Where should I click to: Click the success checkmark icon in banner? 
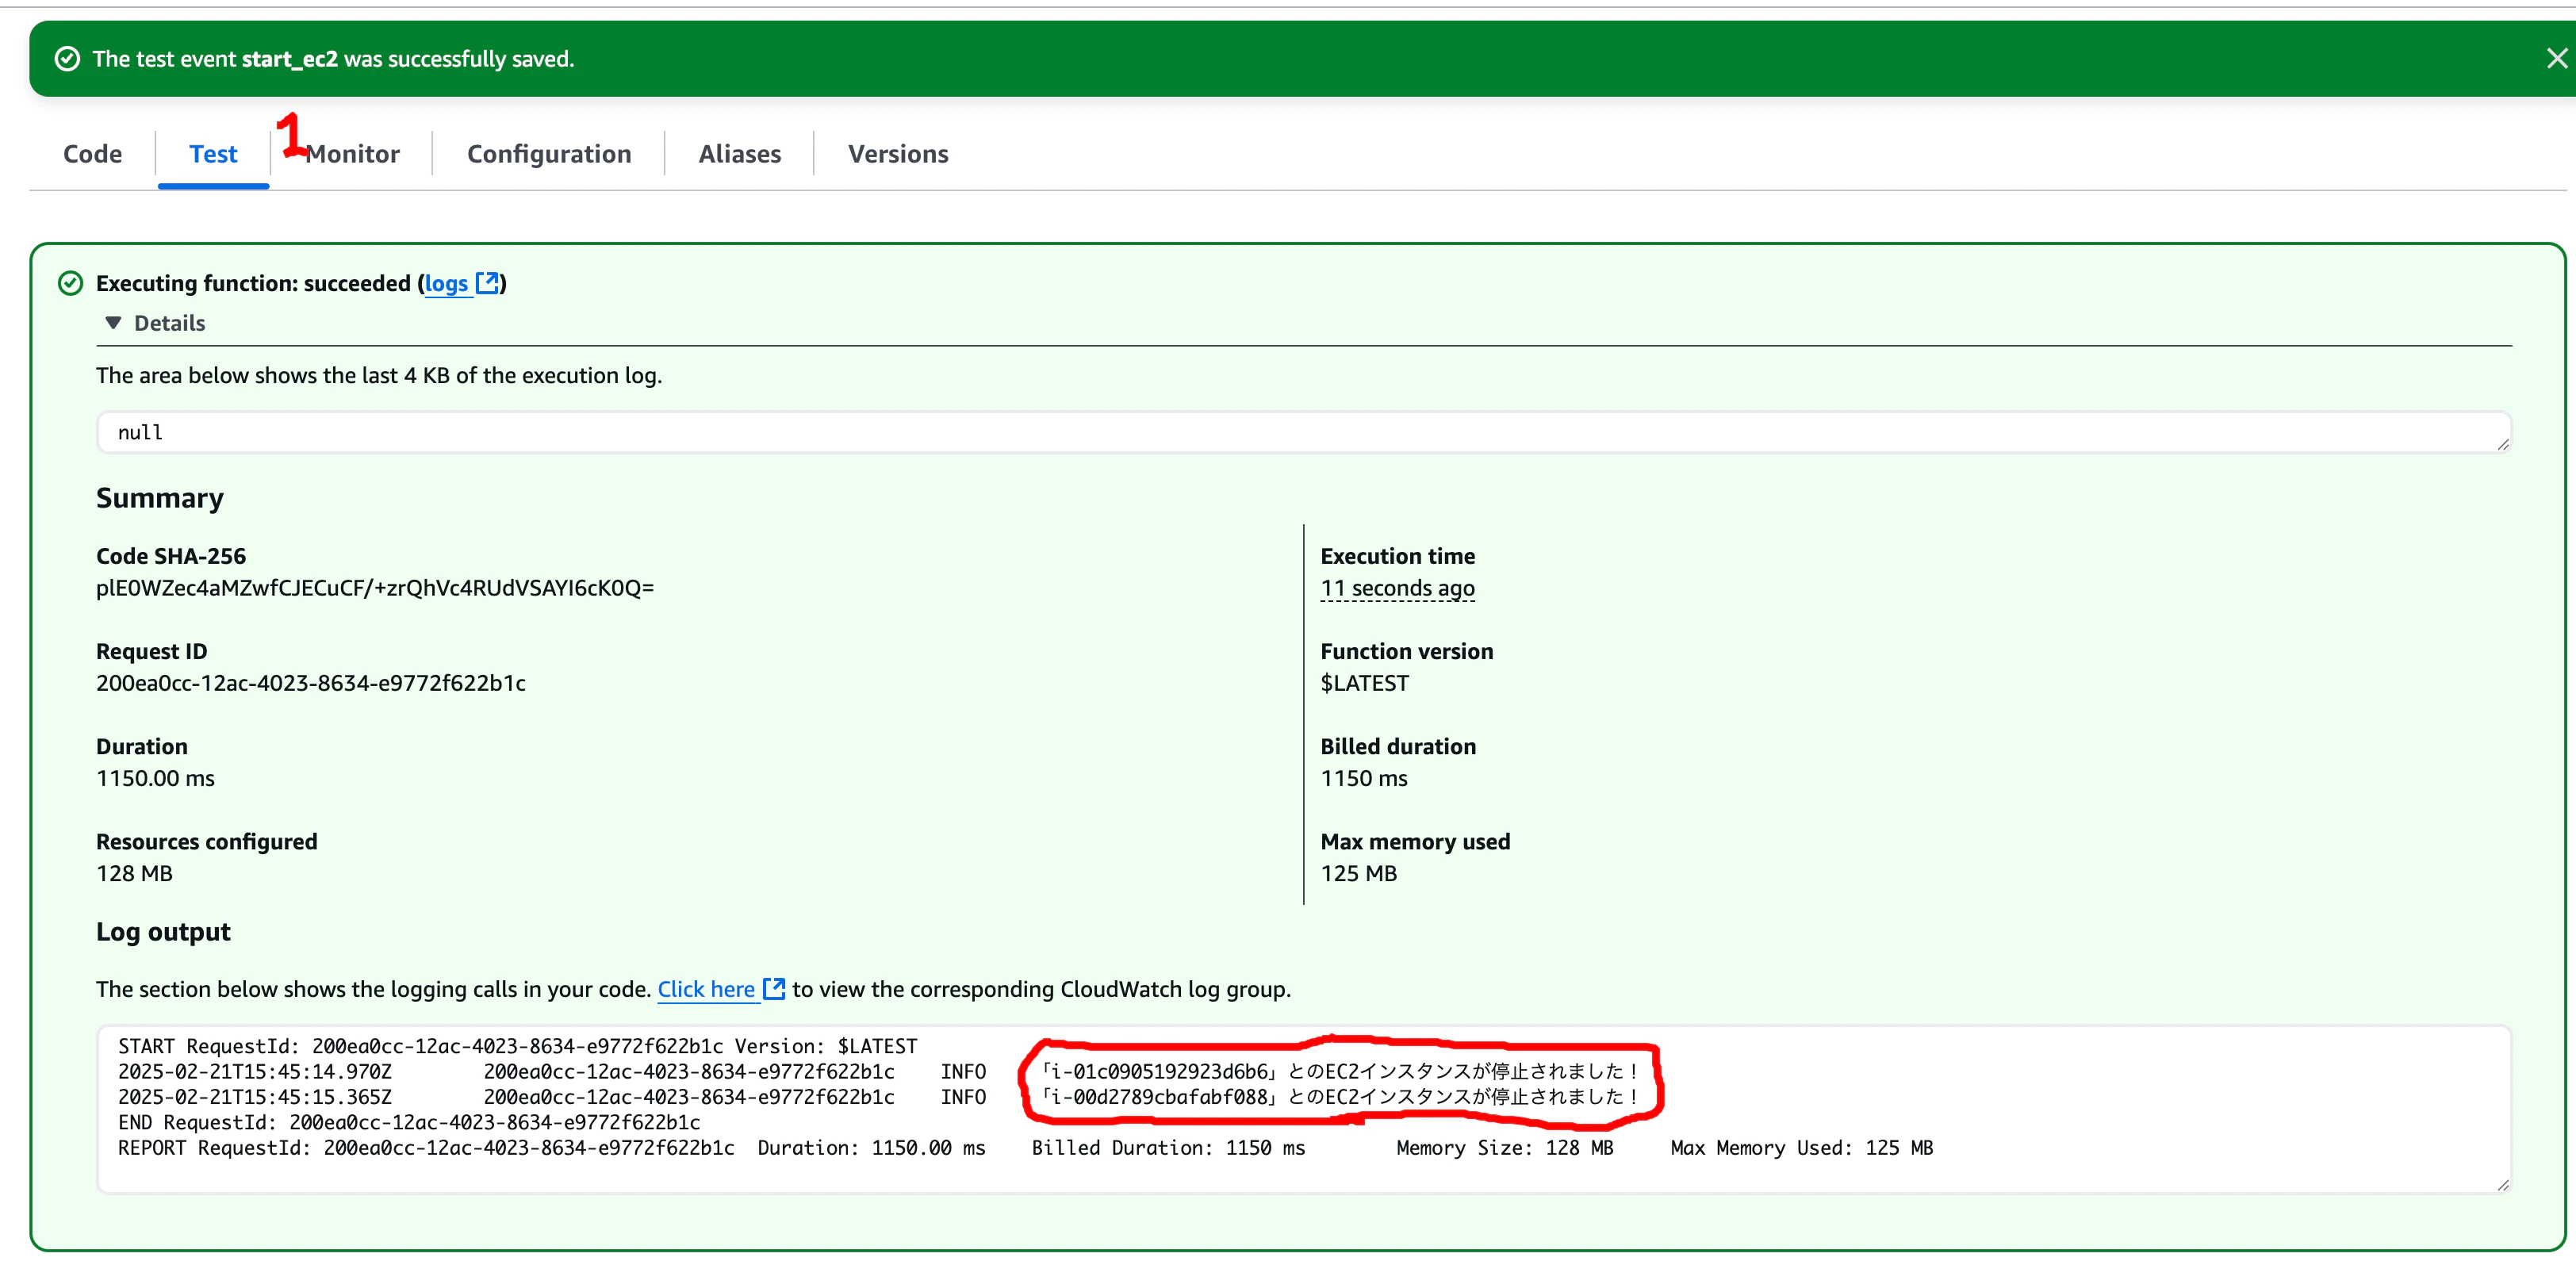[67, 59]
